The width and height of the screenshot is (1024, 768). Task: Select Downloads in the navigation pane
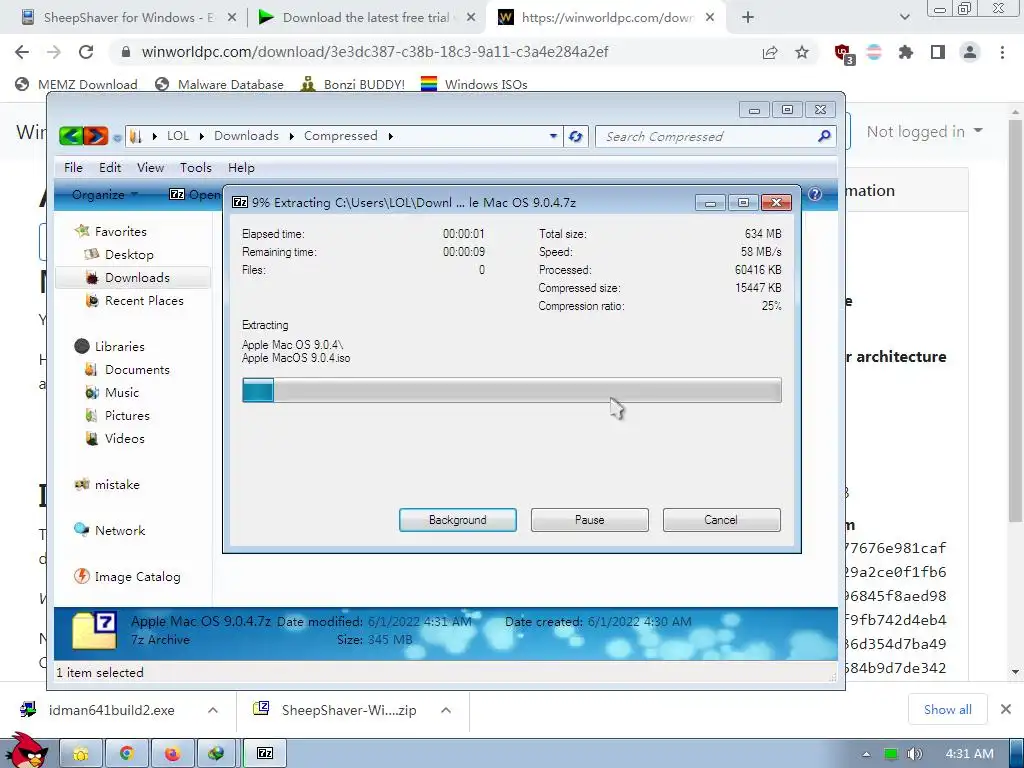pyautogui.click(x=137, y=278)
